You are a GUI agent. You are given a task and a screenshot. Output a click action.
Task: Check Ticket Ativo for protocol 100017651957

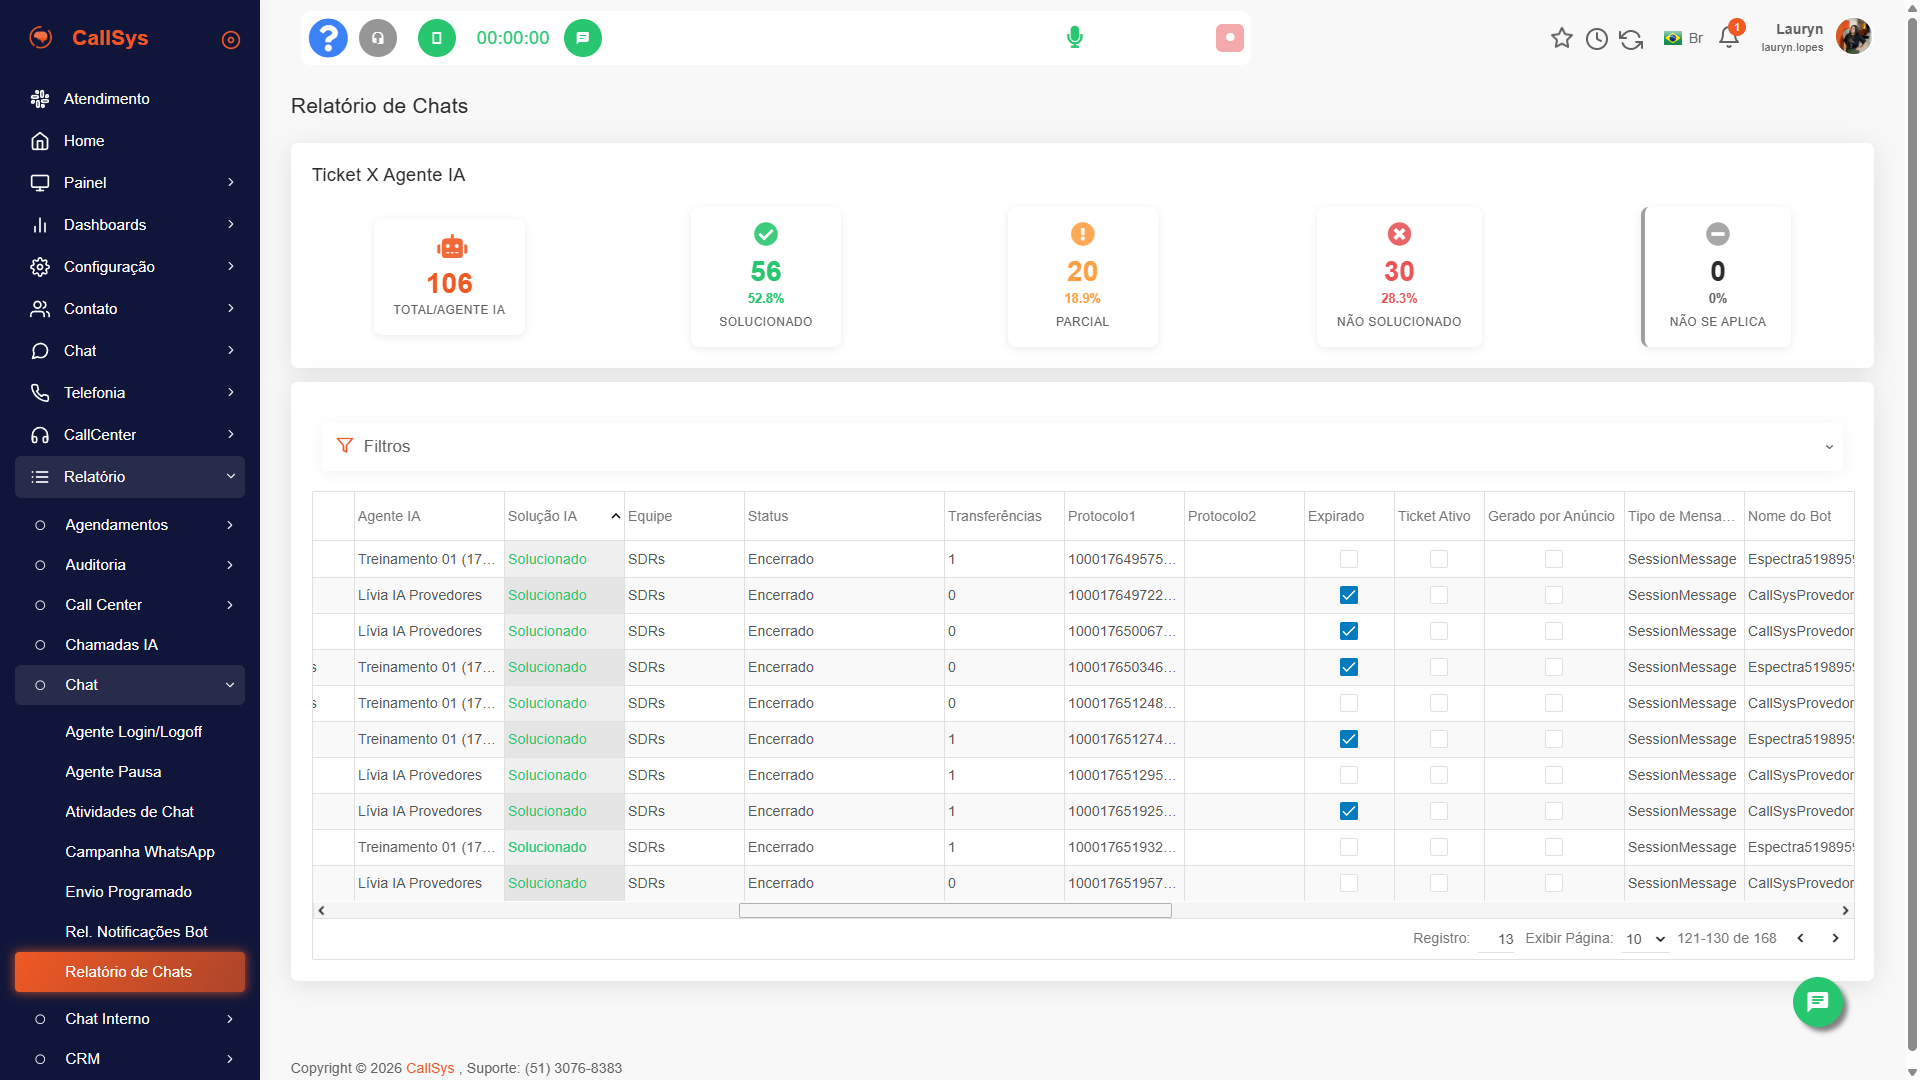(x=1439, y=883)
